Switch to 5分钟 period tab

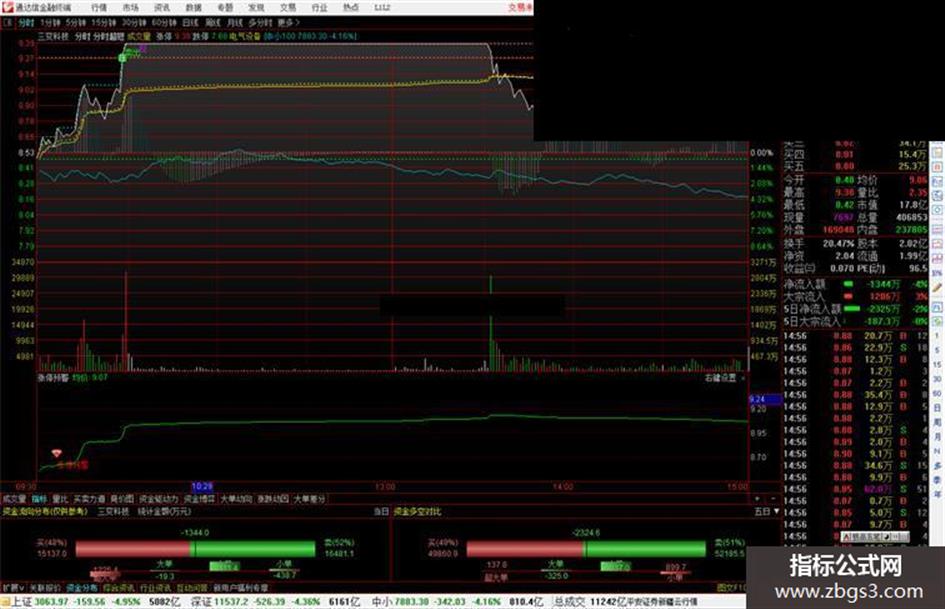point(75,23)
